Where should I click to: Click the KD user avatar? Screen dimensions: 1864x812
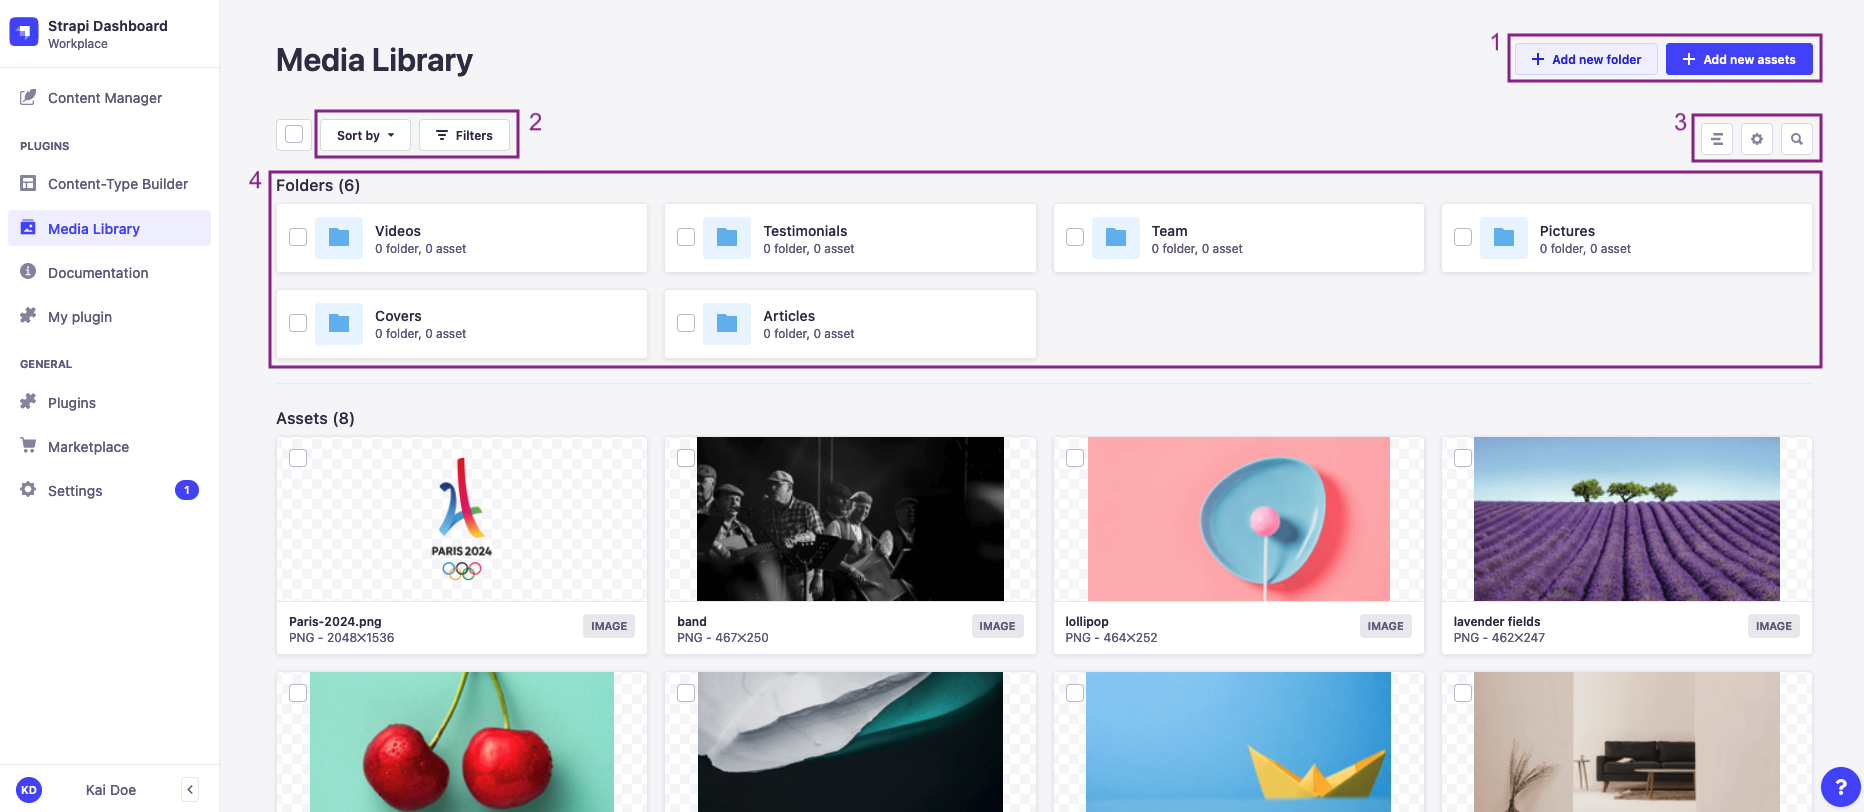tap(29, 790)
